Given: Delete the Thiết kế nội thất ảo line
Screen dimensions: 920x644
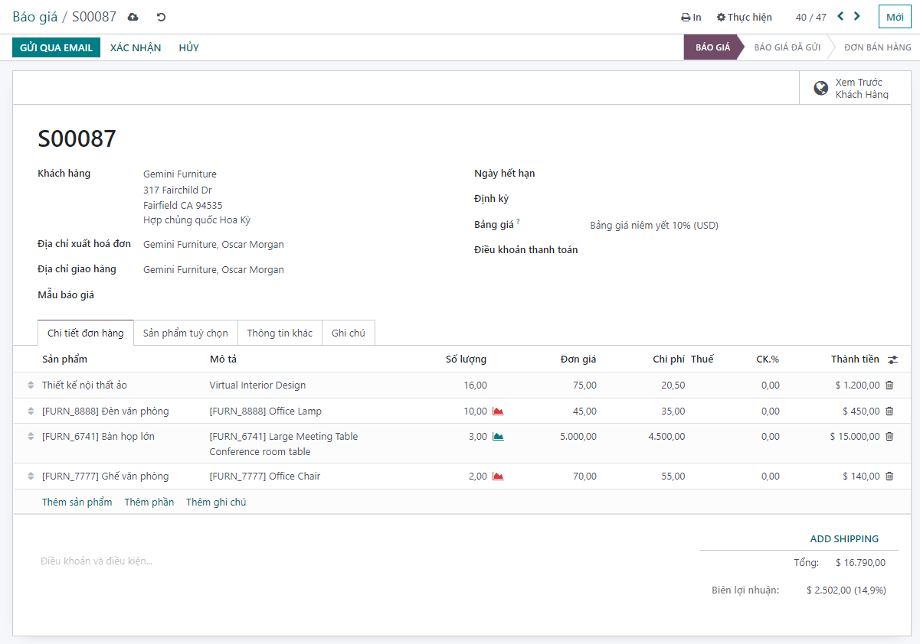Looking at the screenshot, I should tap(889, 385).
